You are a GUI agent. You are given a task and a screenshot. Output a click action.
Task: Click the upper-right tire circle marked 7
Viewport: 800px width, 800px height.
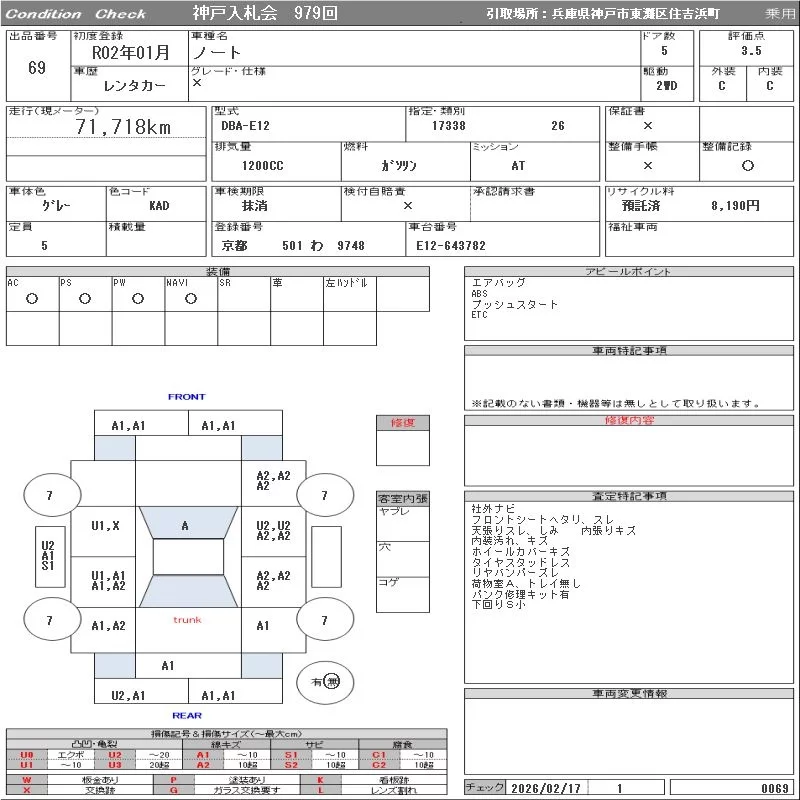[x=324, y=495]
